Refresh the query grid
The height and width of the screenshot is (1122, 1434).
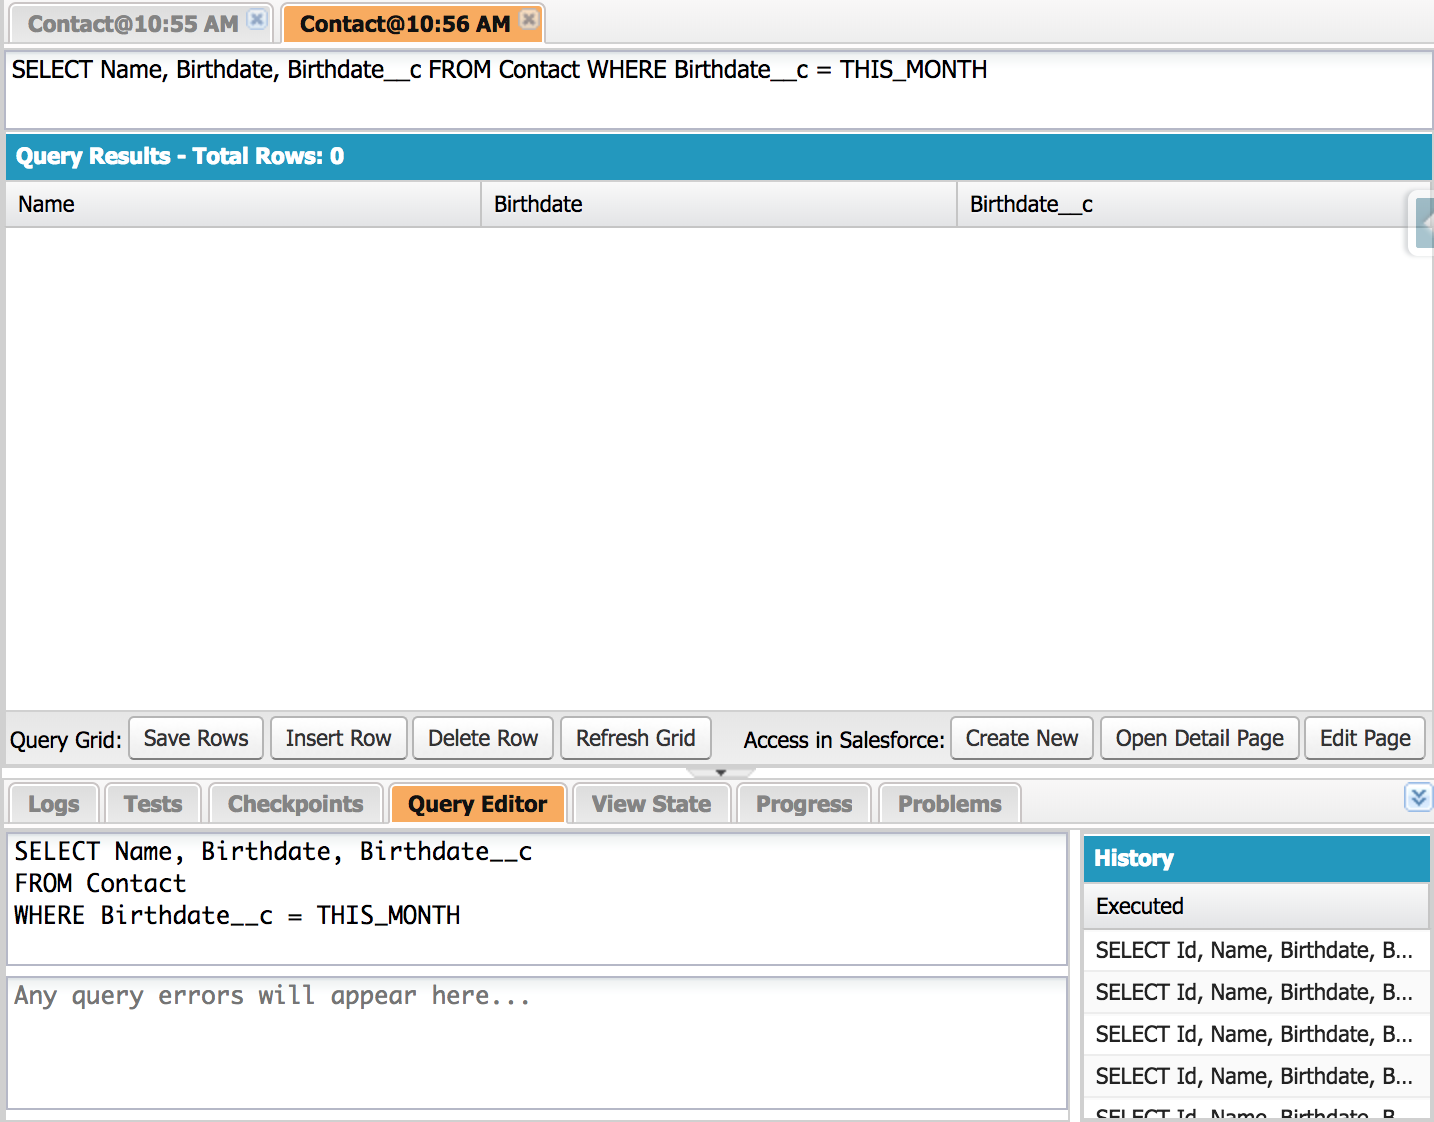tap(636, 738)
